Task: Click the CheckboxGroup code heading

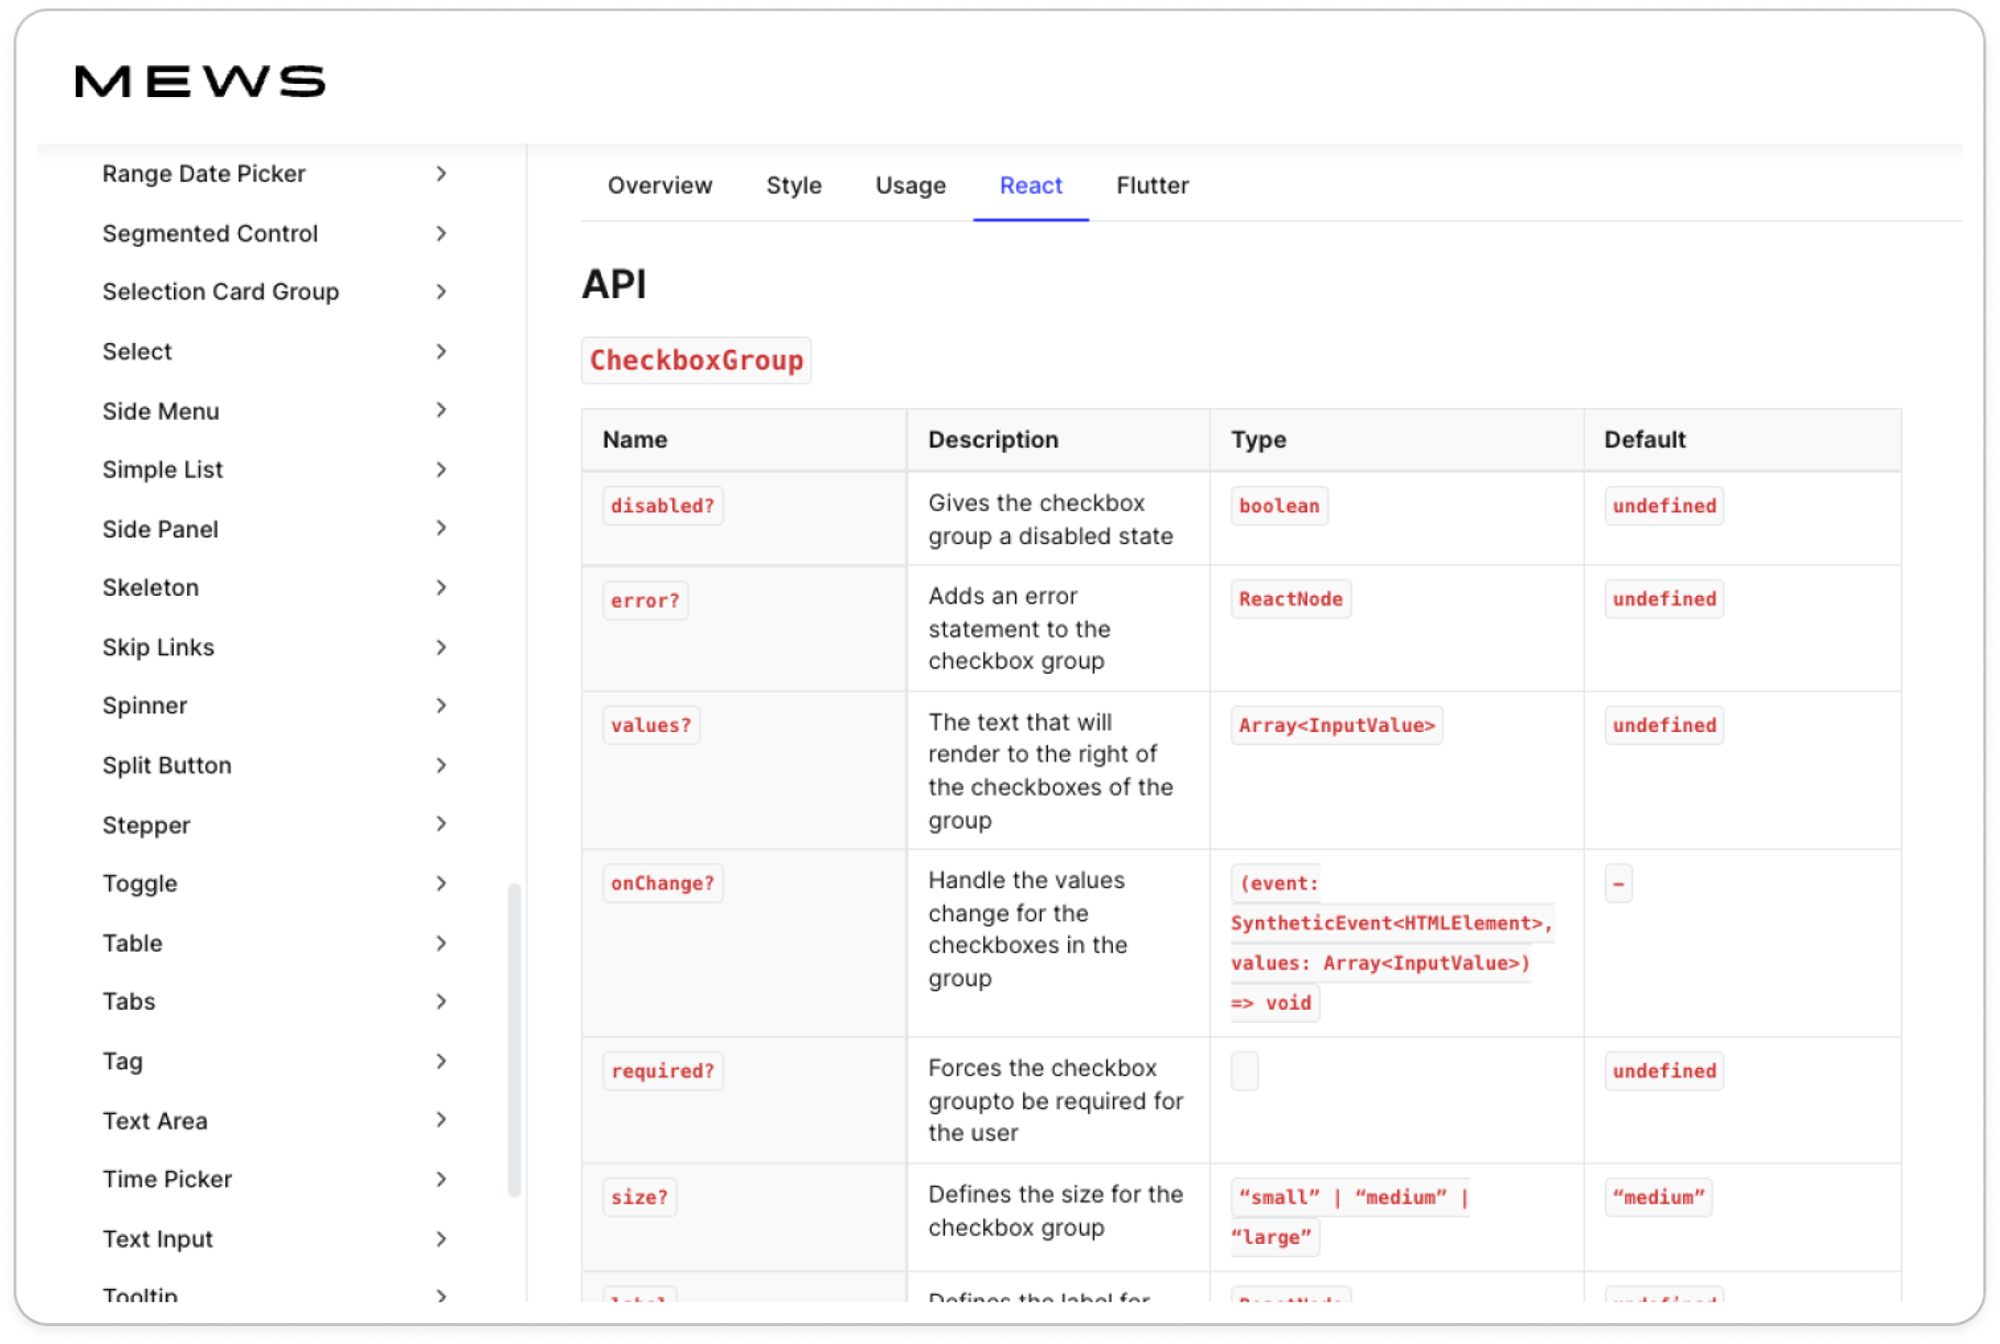Action: [x=696, y=360]
